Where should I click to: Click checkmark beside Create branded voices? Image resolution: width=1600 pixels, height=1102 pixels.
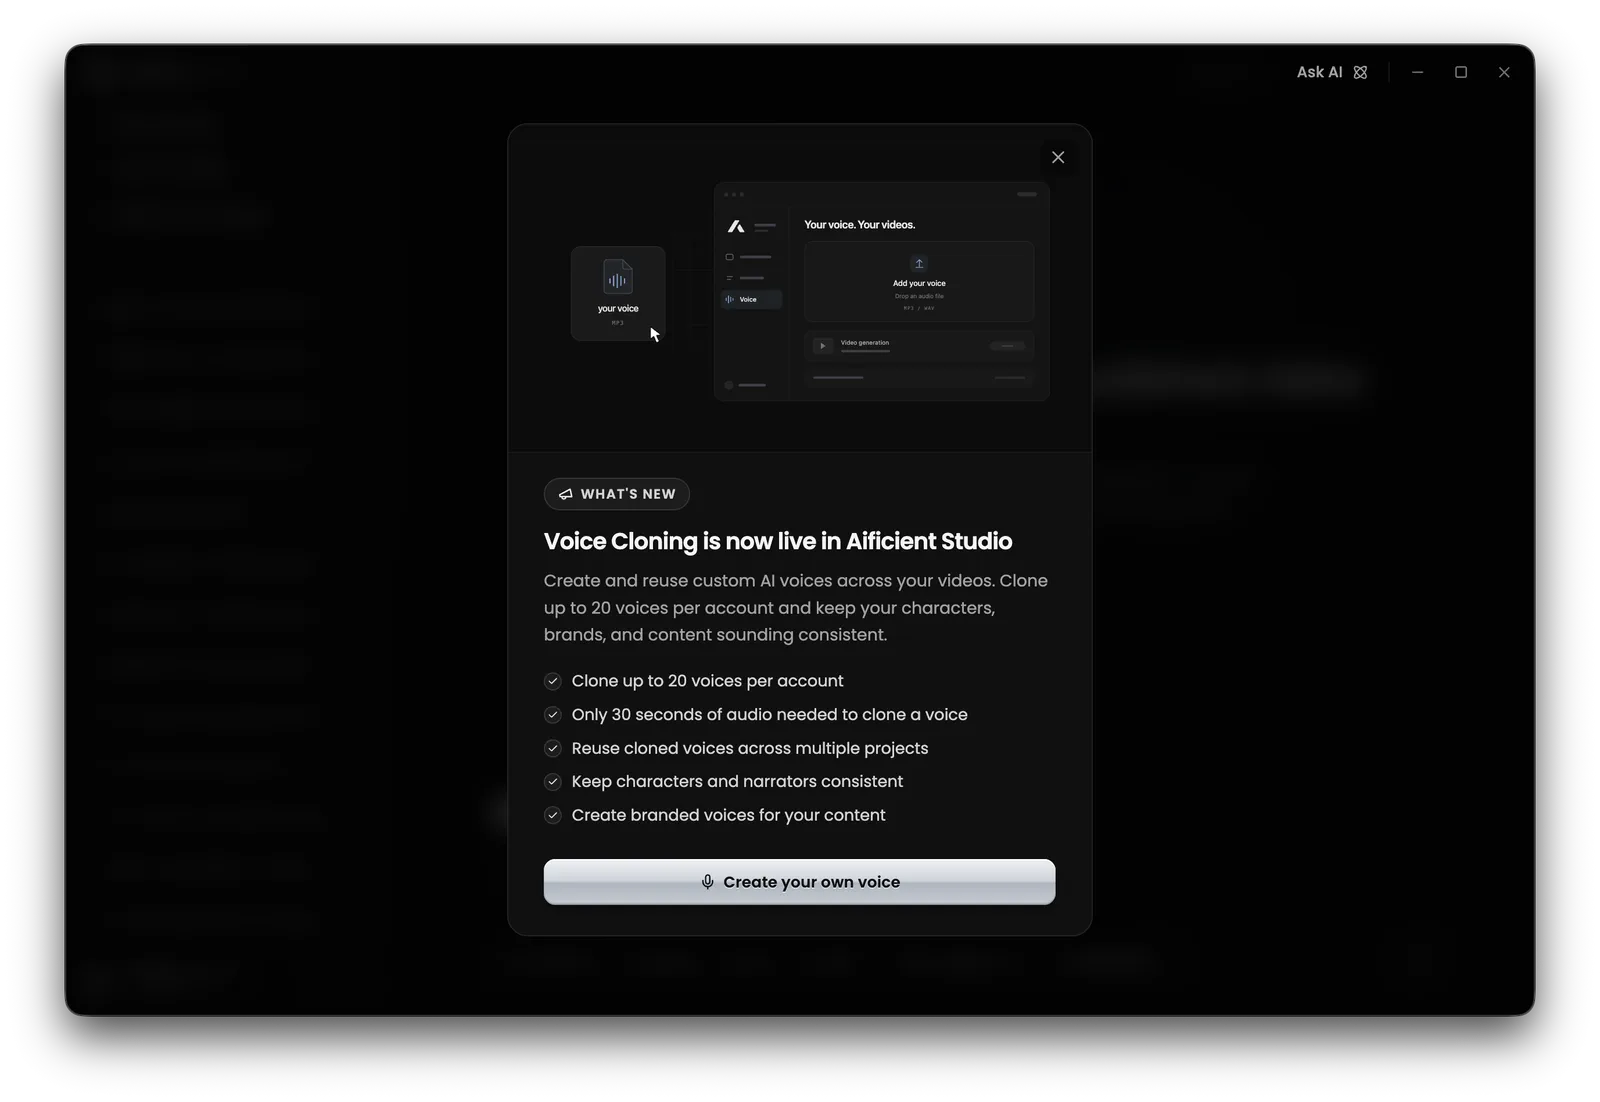(553, 815)
